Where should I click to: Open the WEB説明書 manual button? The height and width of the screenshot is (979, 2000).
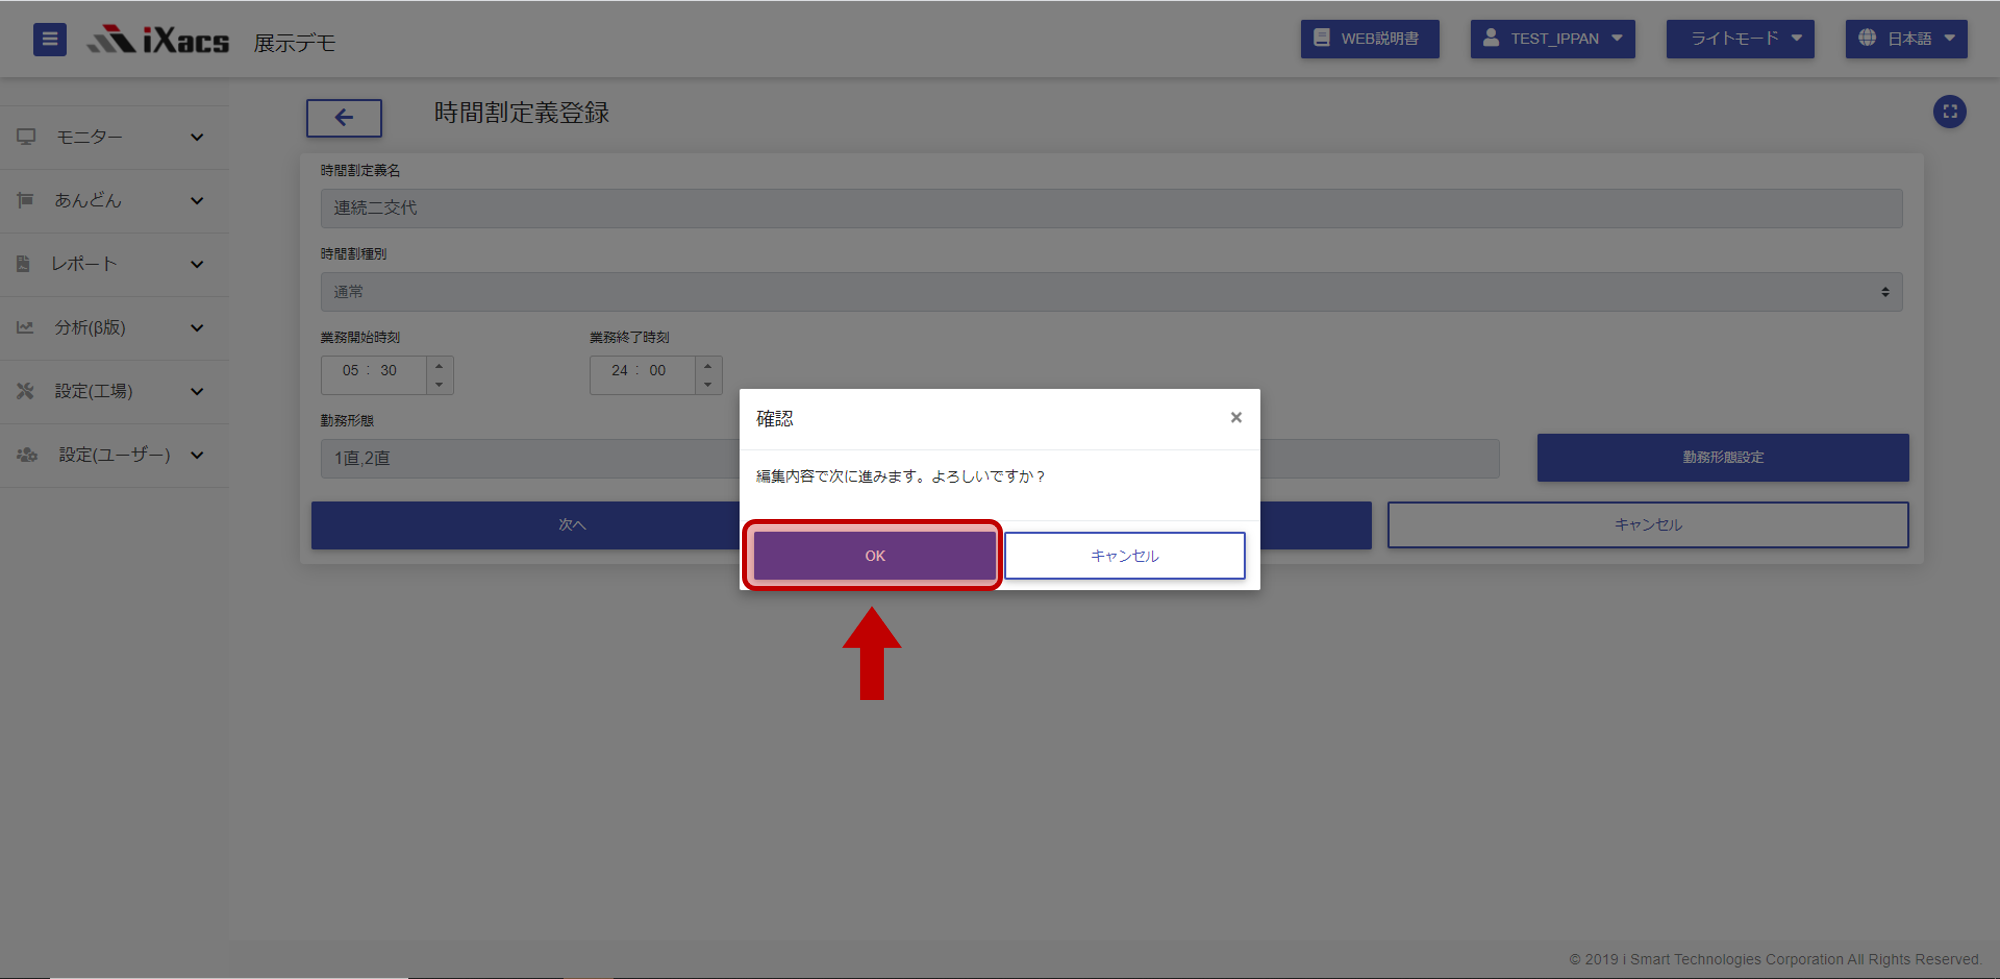(x=1369, y=39)
